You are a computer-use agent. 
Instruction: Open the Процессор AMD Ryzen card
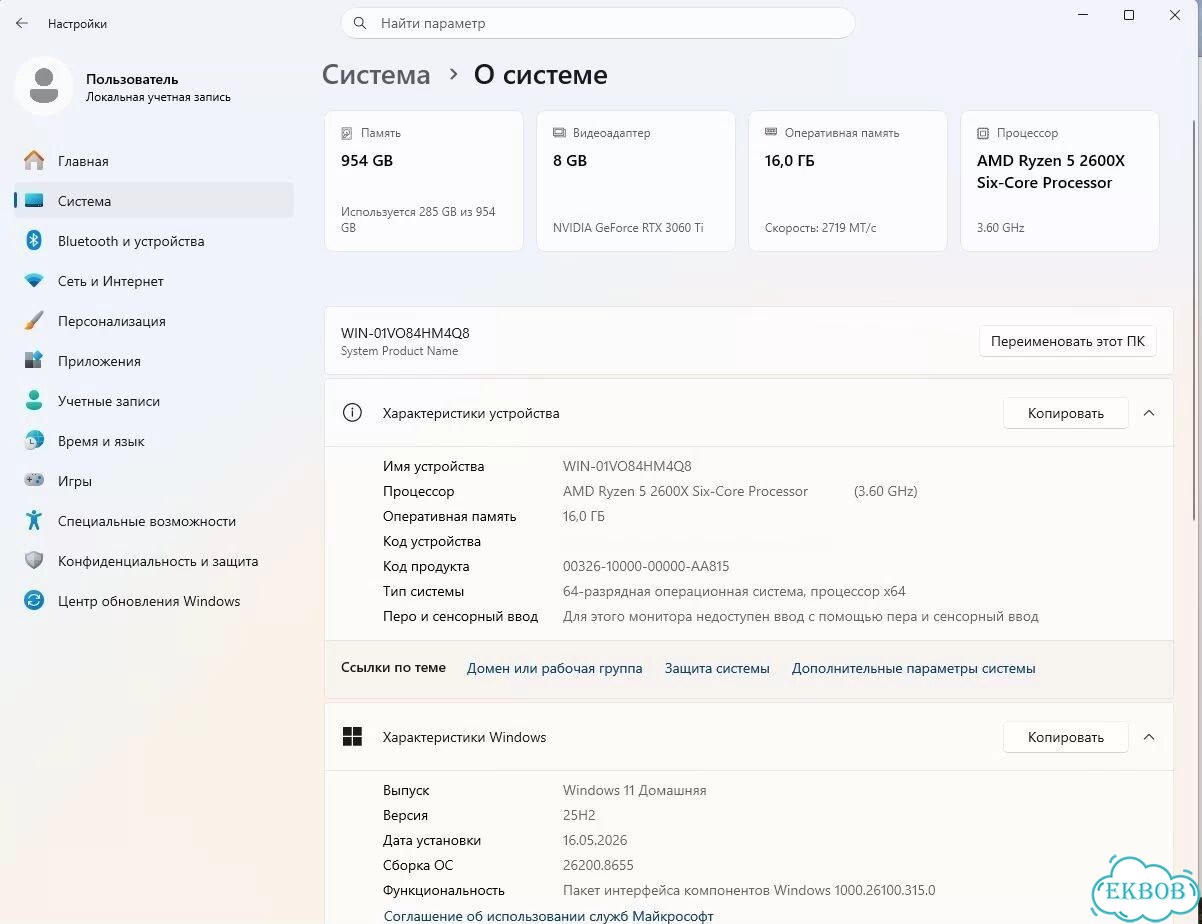click(x=1060, y=181)
